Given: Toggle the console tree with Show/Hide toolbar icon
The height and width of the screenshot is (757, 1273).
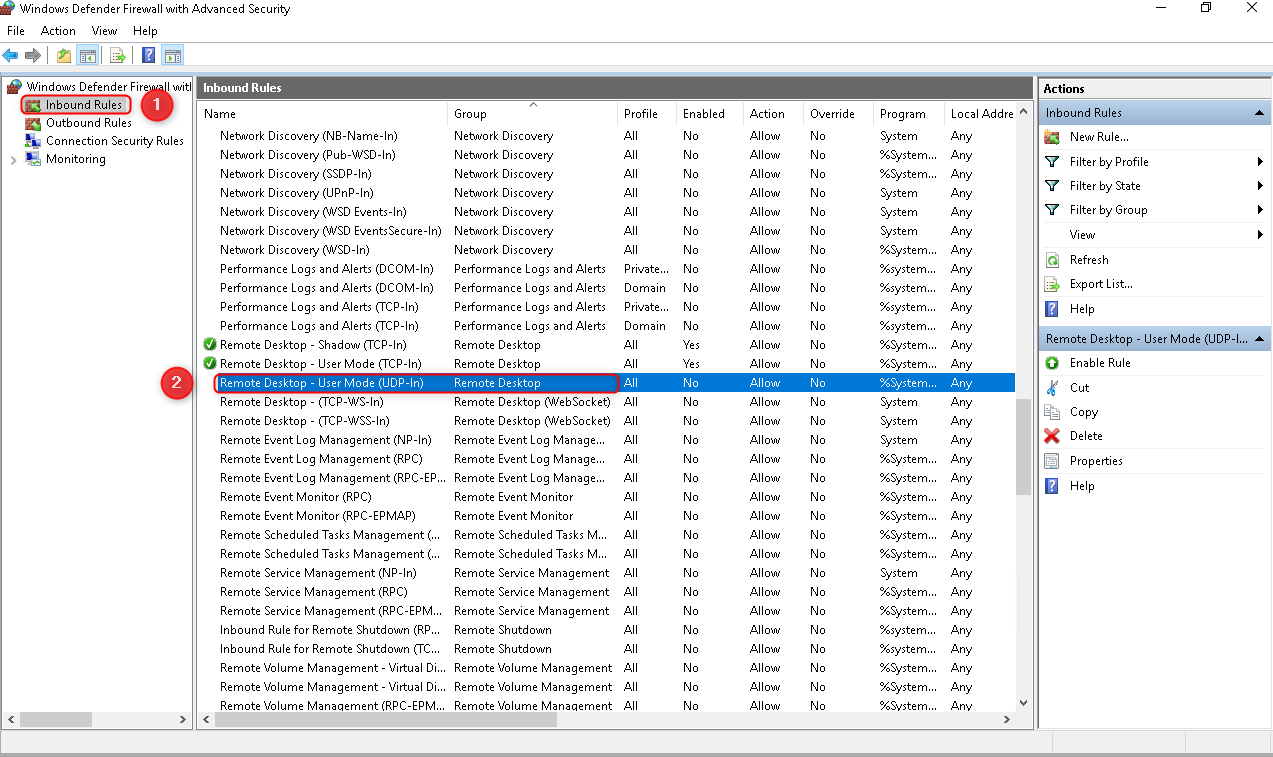Looking at the screenshot, I should (x=88, y=55).
